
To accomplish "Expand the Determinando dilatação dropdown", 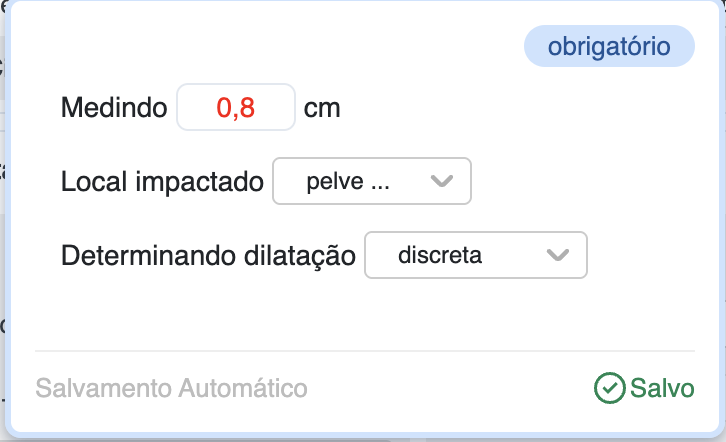I will coord(475,255).
